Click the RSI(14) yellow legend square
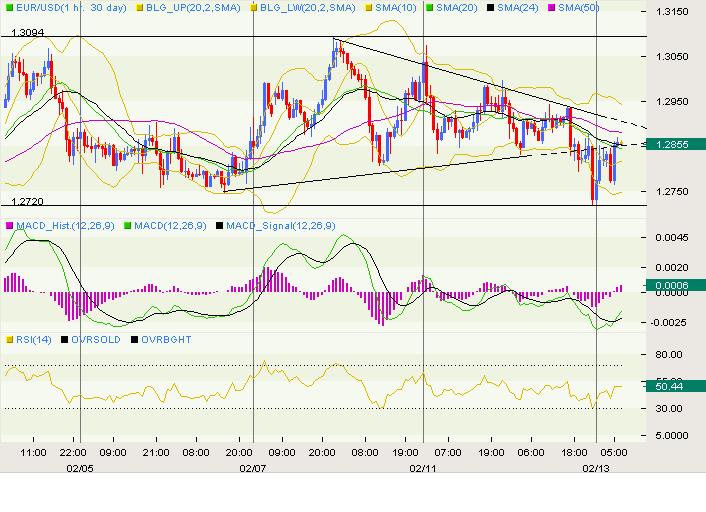This screenshot has height=512, width=706. coord(9,340)
